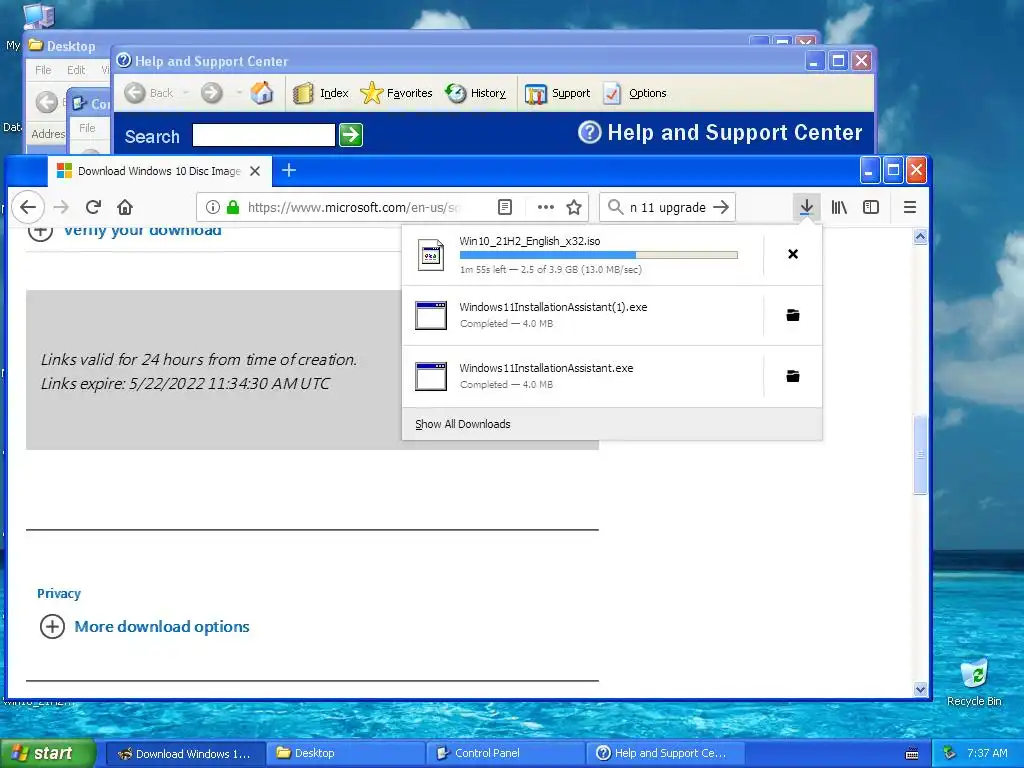Screen dimensions: 1024x768
Task: Submit search with the arrow button
Action: pos(721,208)
